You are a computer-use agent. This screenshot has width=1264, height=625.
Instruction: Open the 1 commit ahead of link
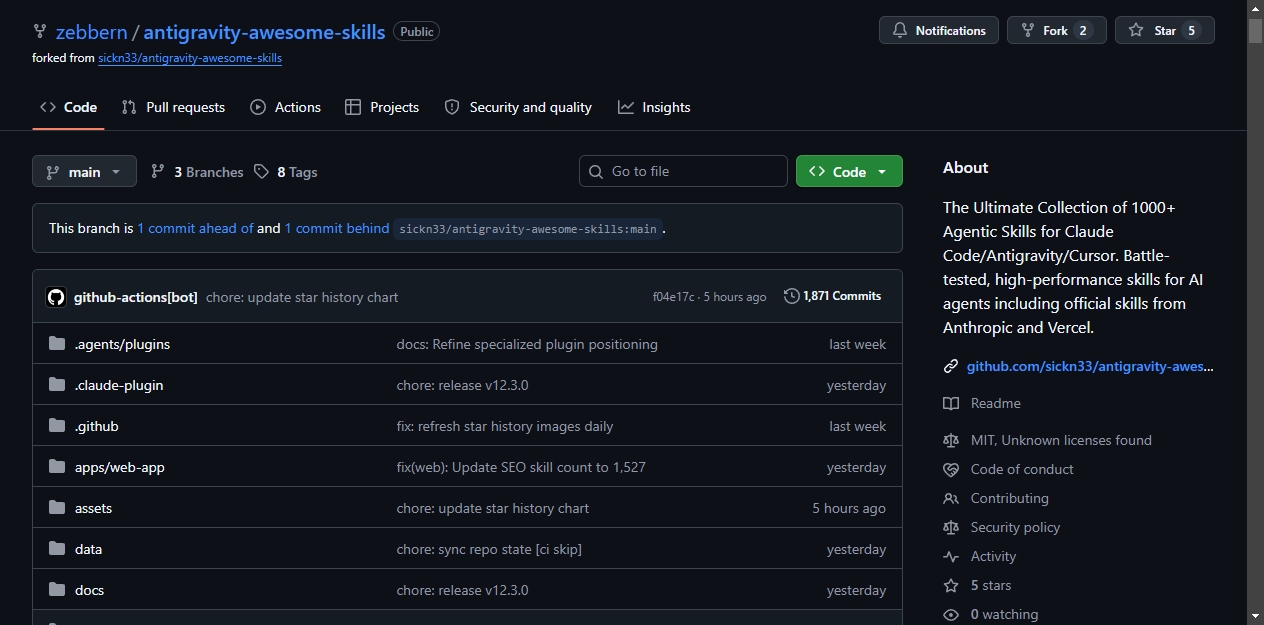pos(195,228)
